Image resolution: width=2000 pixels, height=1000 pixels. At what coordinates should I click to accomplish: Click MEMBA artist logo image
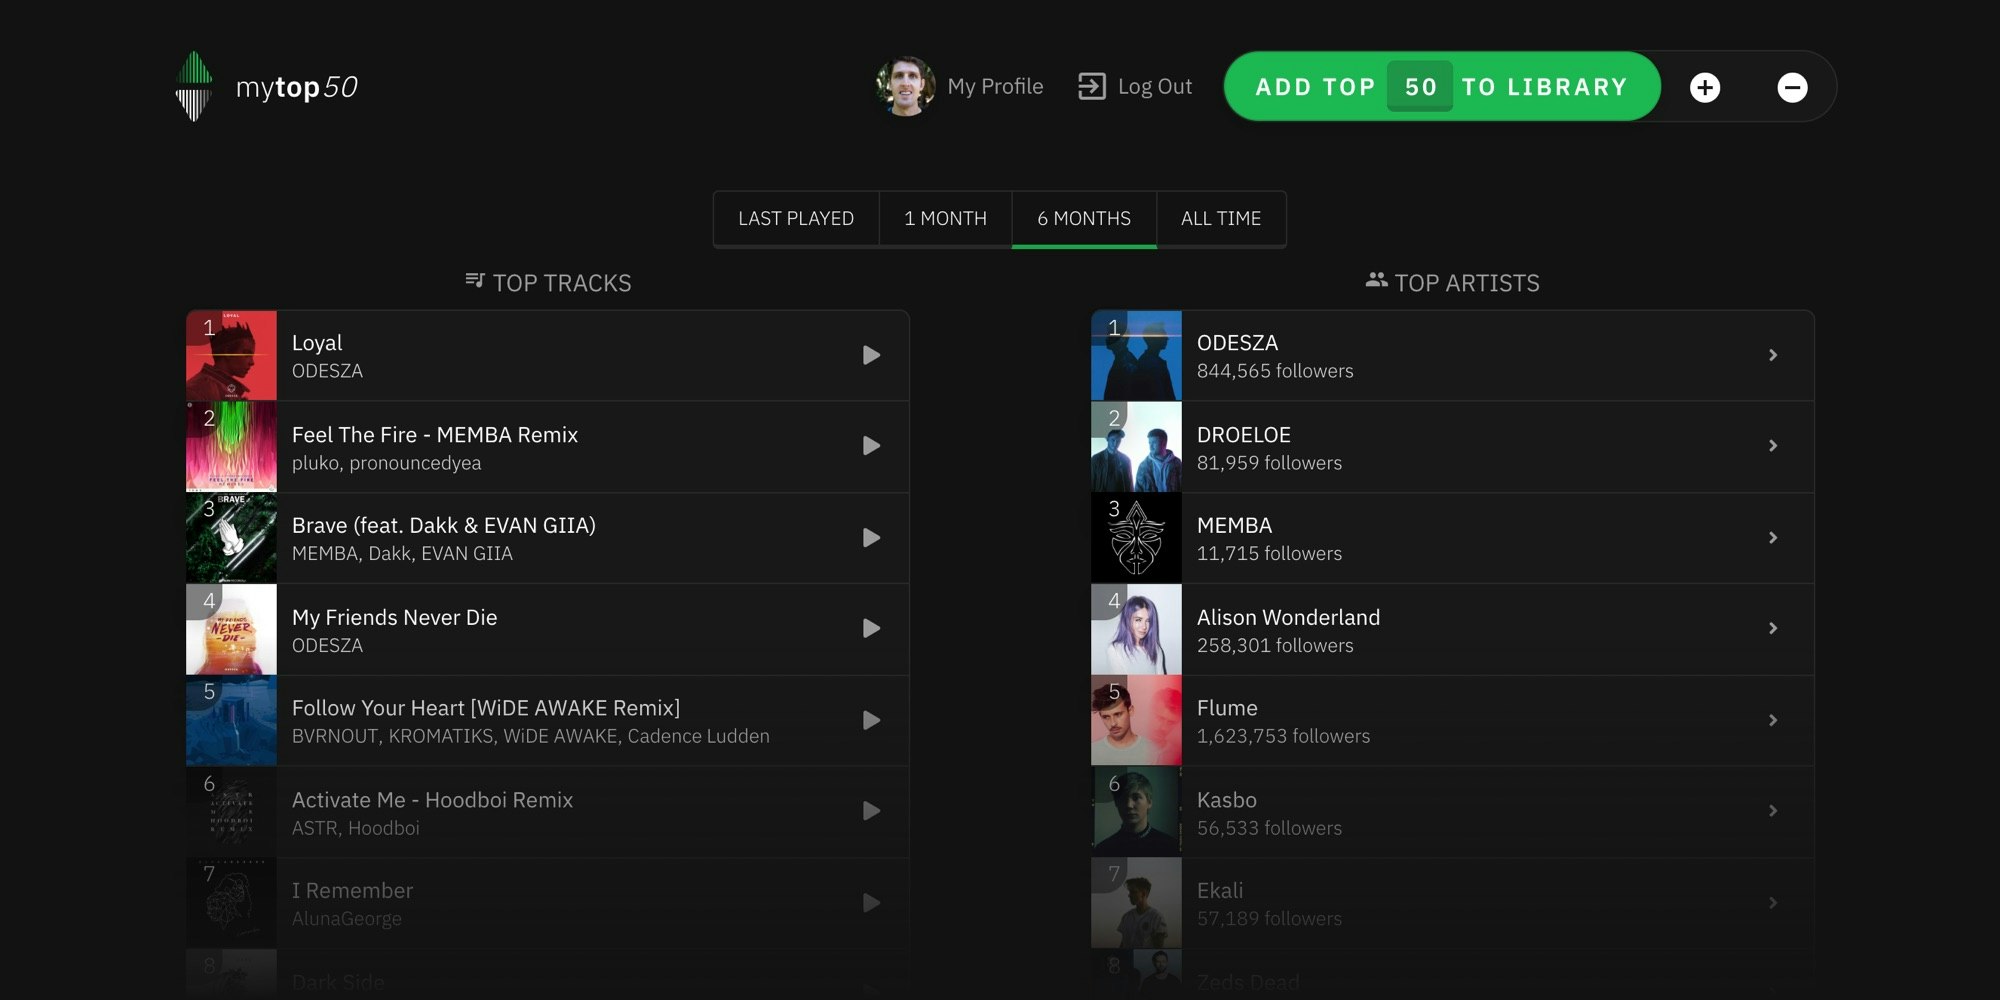tap(1136, 538)
